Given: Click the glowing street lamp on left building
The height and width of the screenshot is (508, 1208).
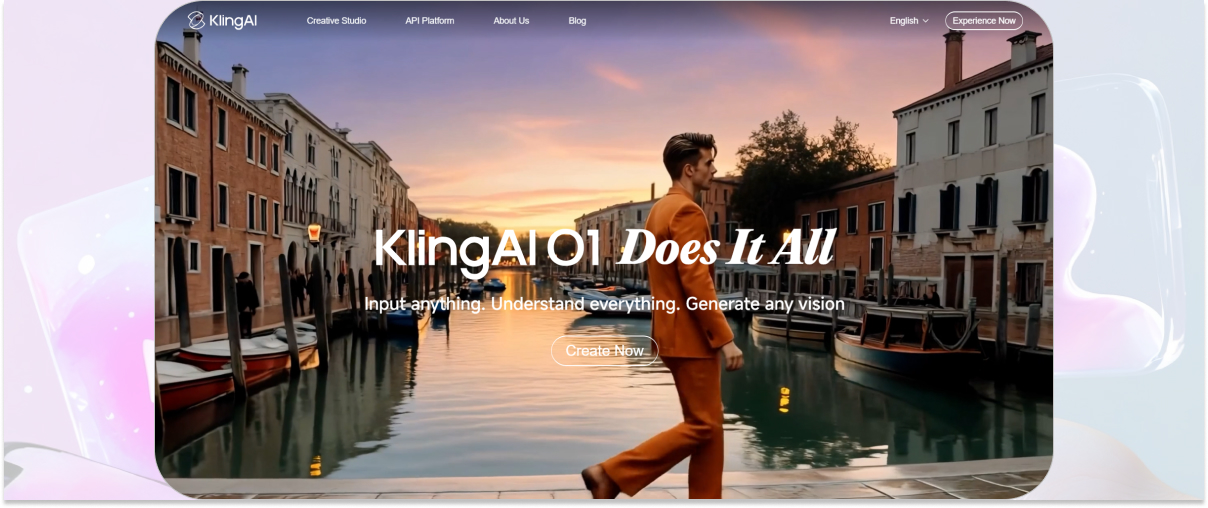Looking at the screenshot, I should (x=314, y=233).
